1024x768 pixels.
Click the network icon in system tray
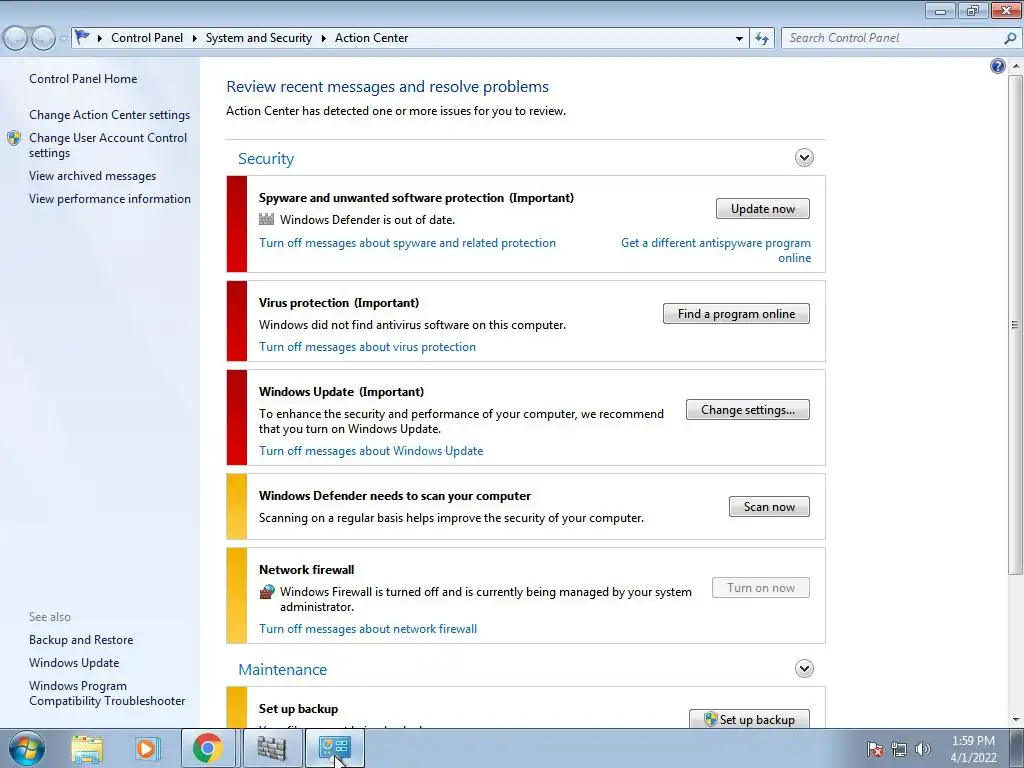point(899,749)
